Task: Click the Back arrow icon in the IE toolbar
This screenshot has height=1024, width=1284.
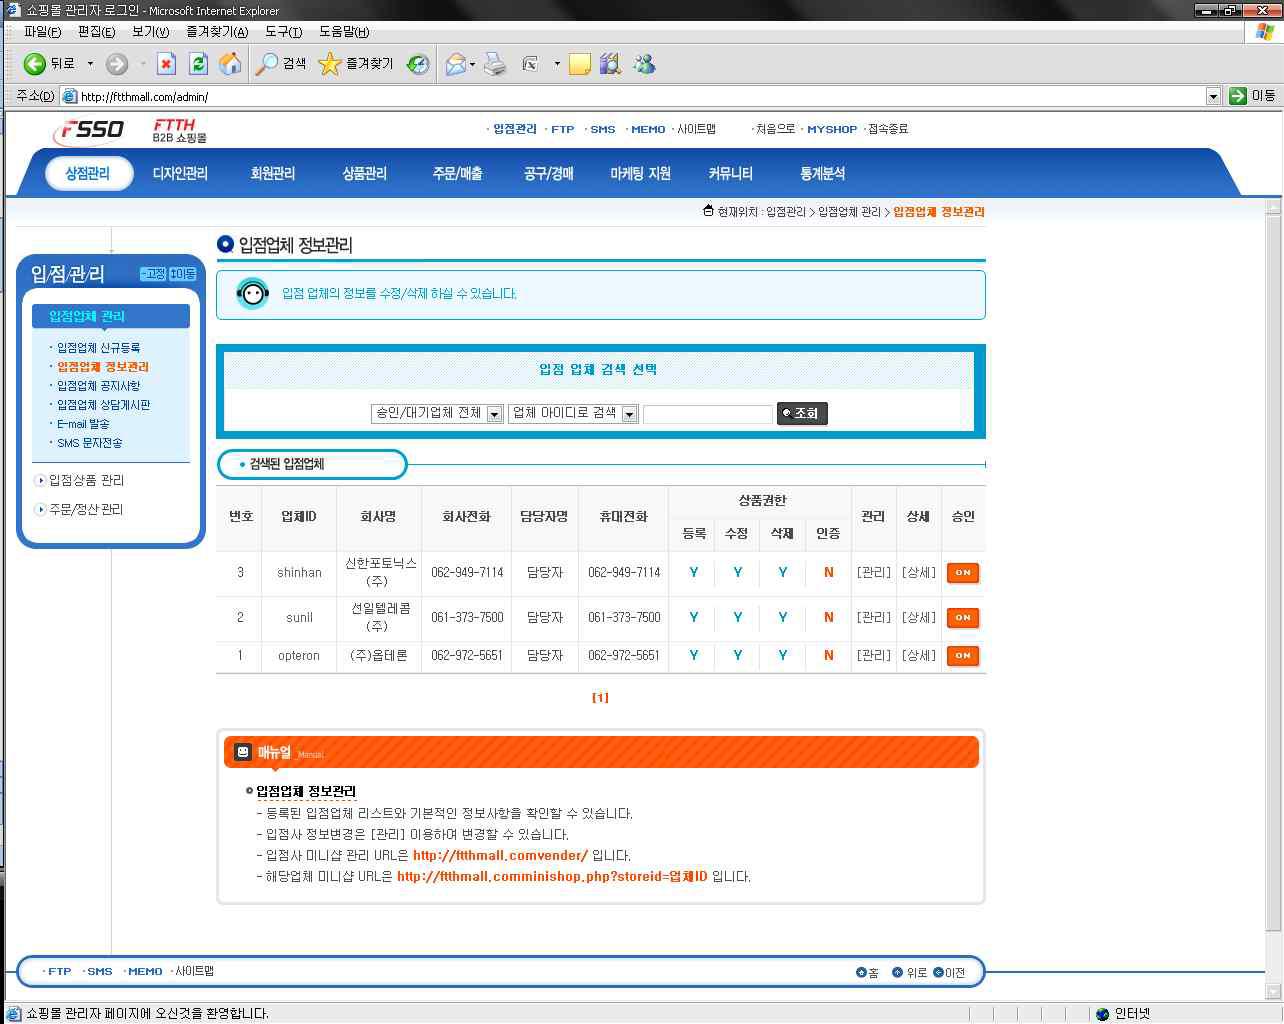Action: pyautogui.click(x=35, y=64)
